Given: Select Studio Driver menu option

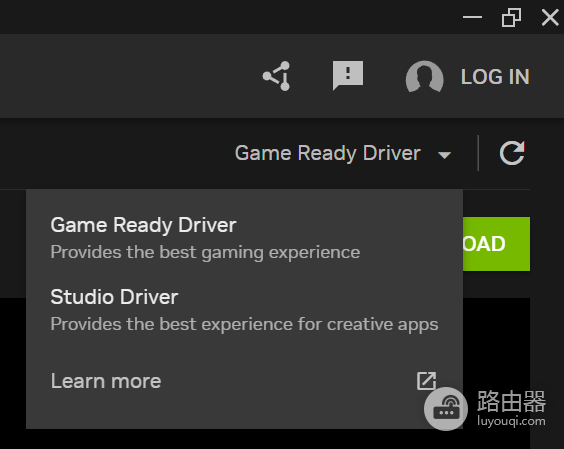Looking at the screenshot, I should (x=244, y=310).
